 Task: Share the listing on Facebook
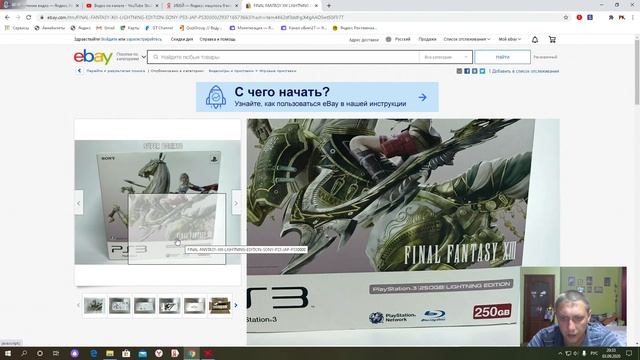[x=467, y=71]
